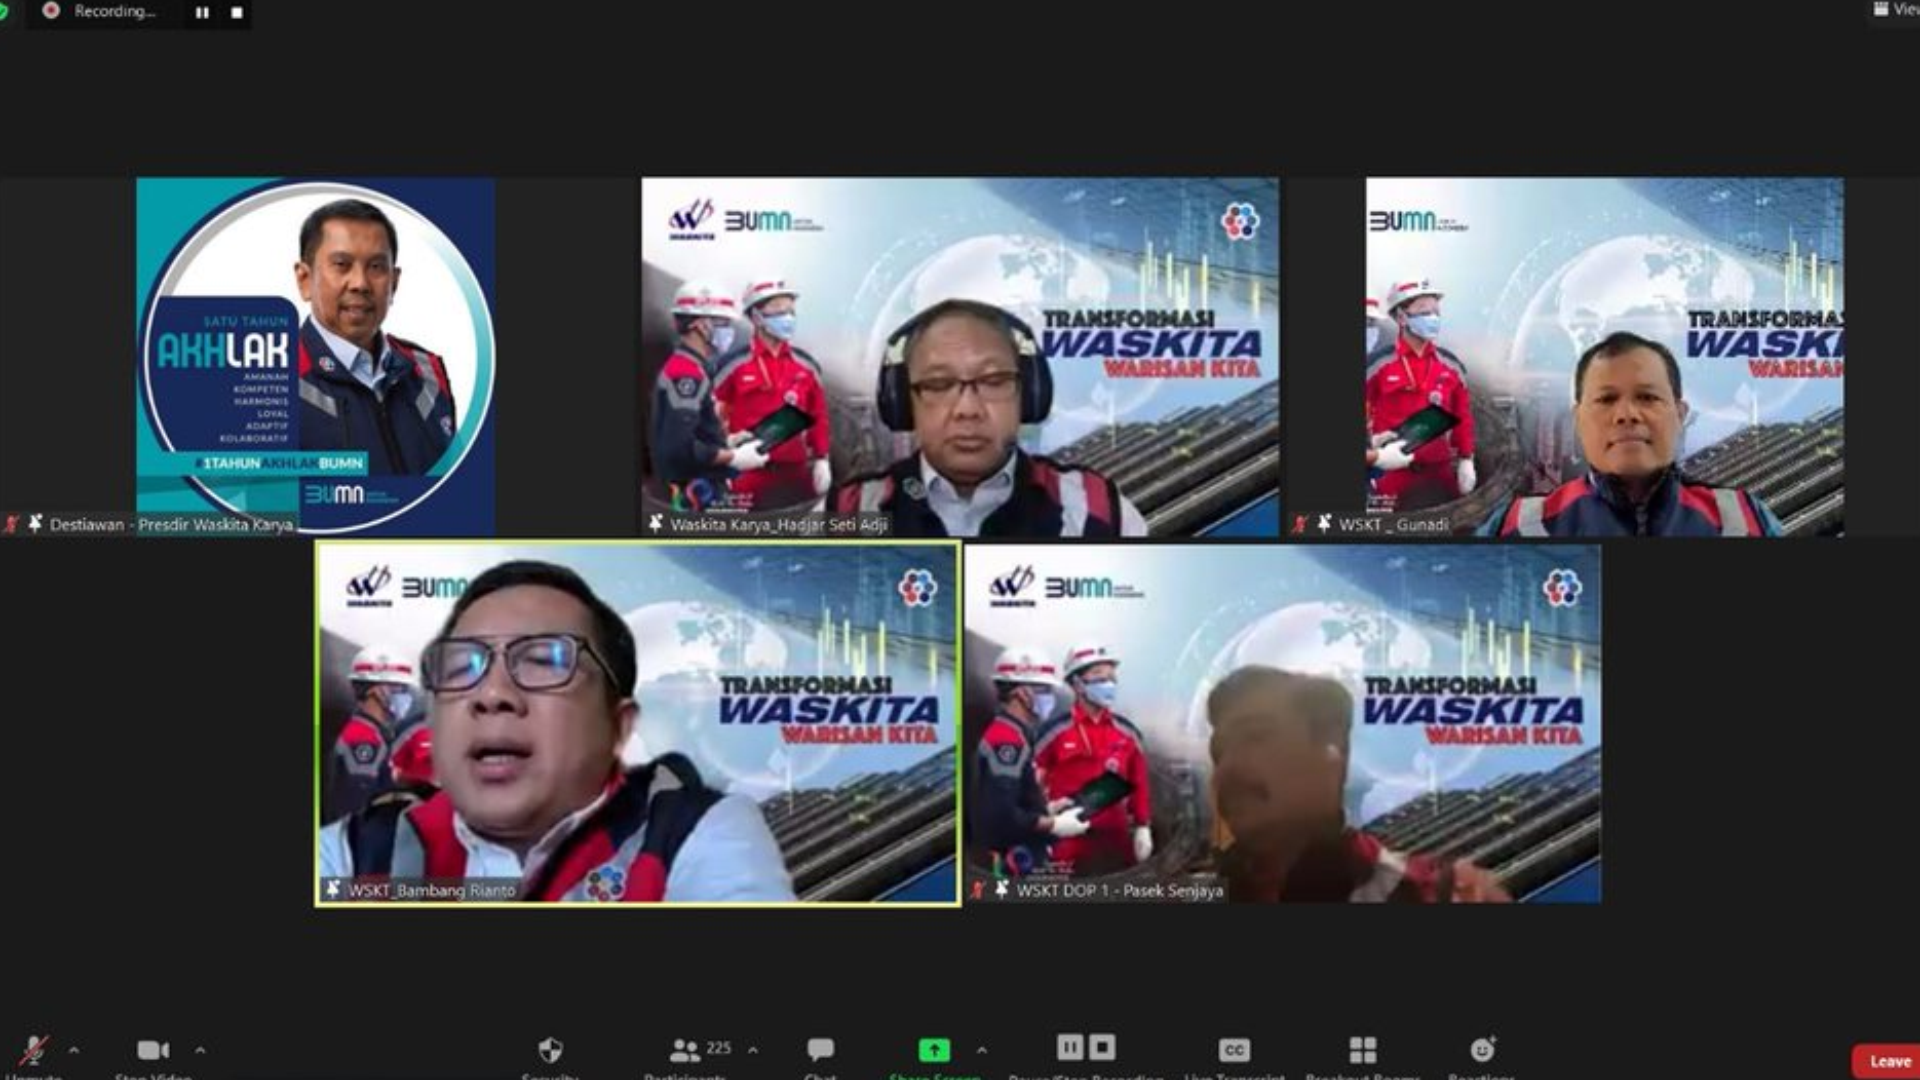Screen dimensions: 1920x1080
Task: Click the name label 'Destiawan - Presdir Waskita Karya'
Action: tap(171, 524)
